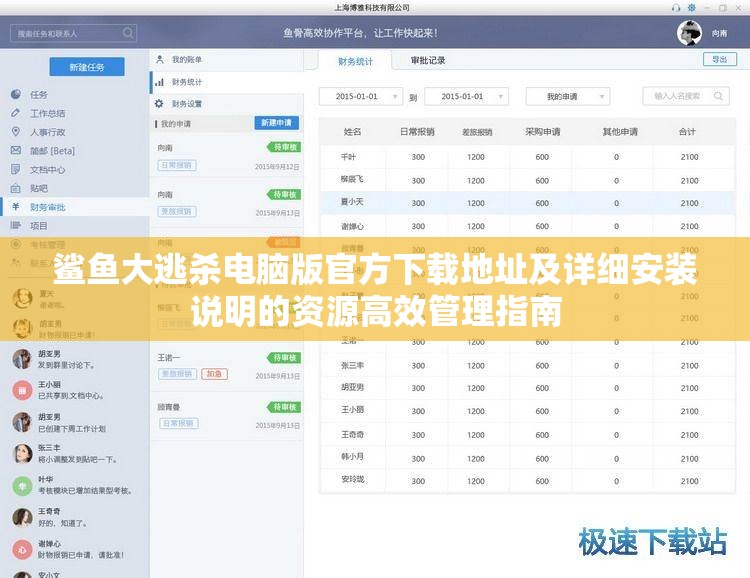Screen dimensions: 750x578
Task: Click the 新建申请 button
Action: point(276,123)
